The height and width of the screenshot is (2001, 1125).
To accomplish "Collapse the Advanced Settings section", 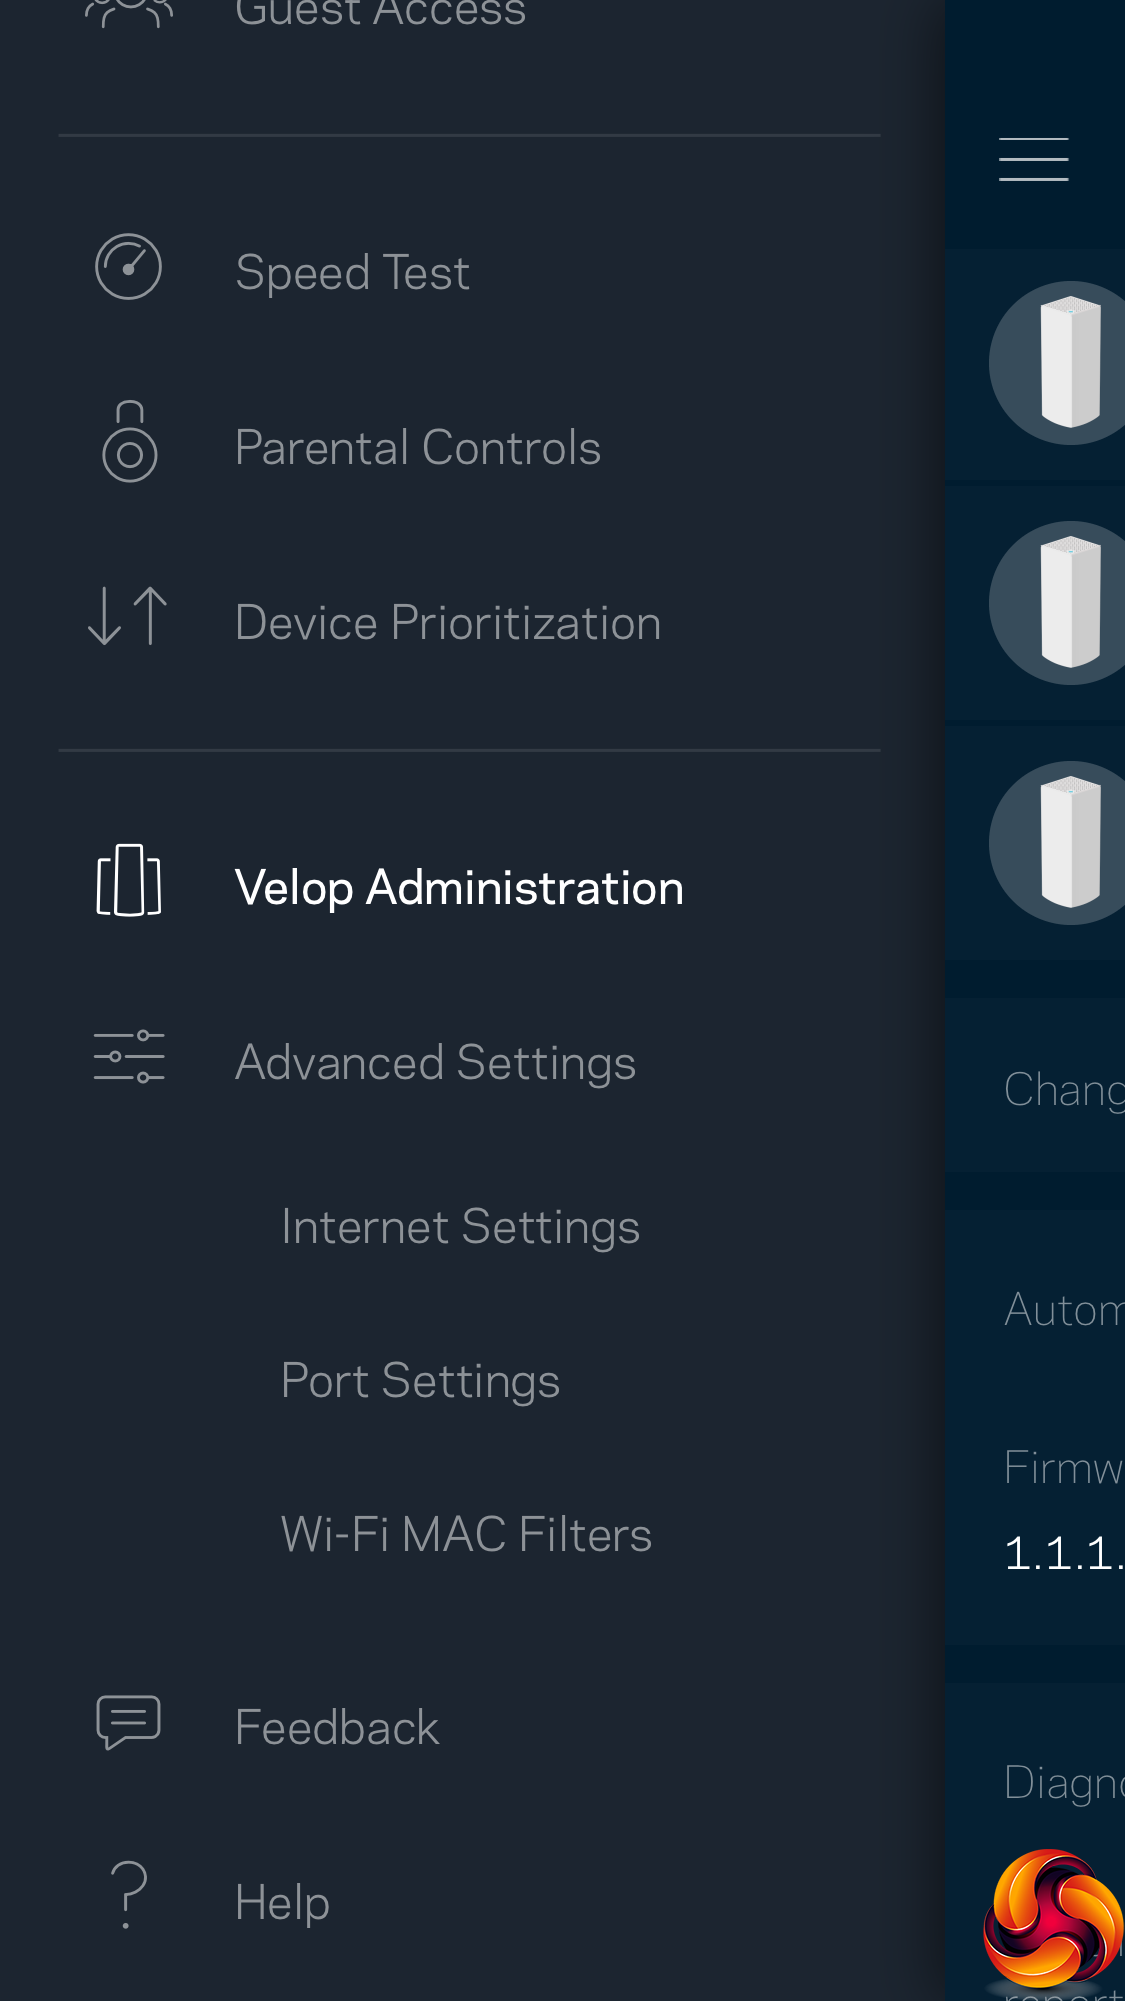I will pyautogui.click(x=435, y=1062).
